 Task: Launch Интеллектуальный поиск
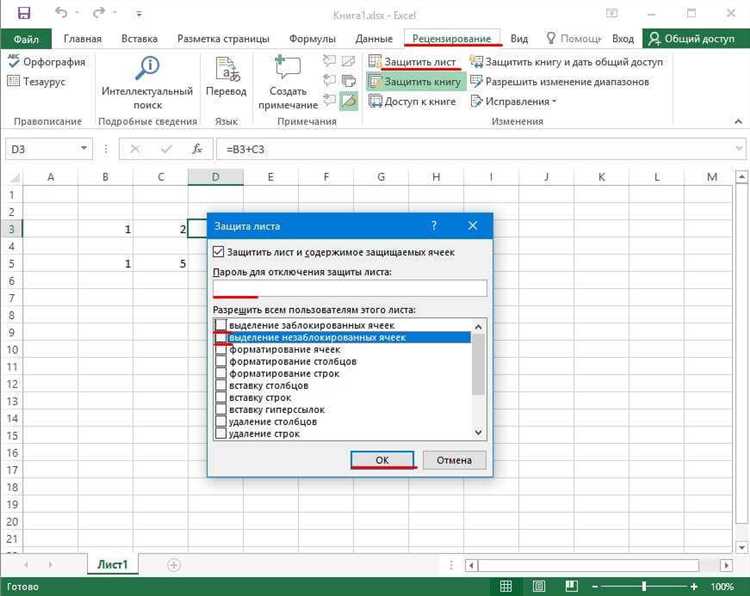point(147,82)
